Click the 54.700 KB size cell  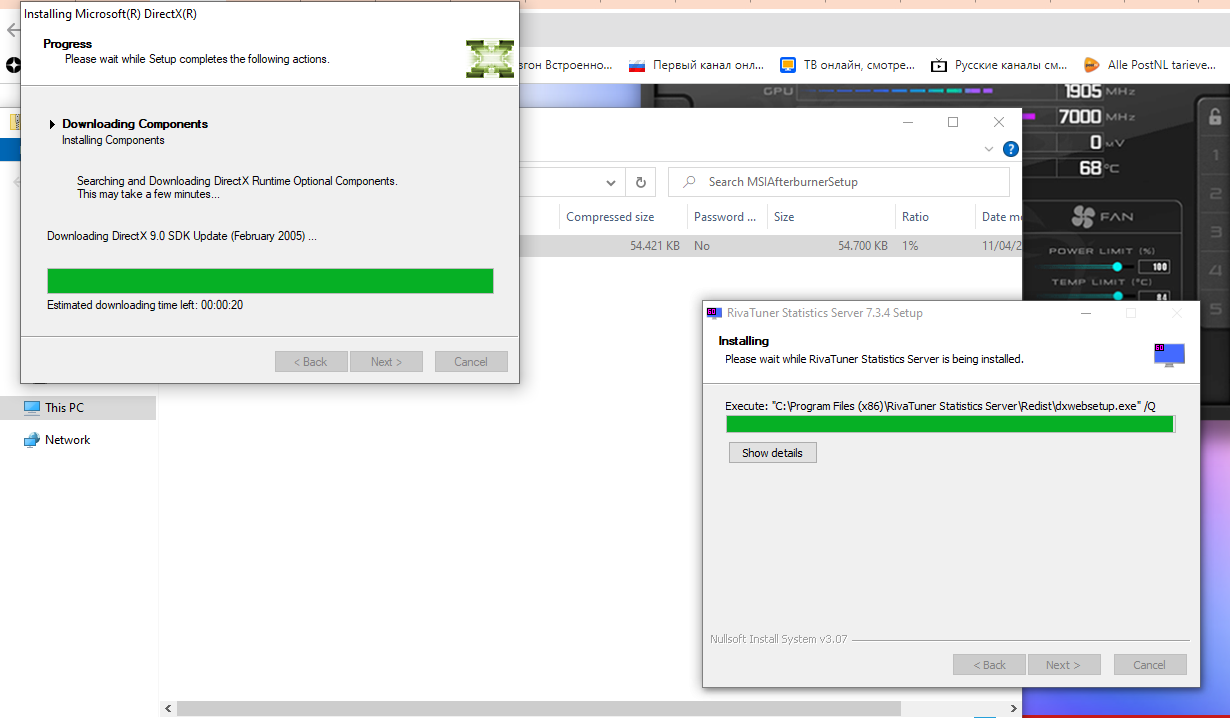click(863, 246)
